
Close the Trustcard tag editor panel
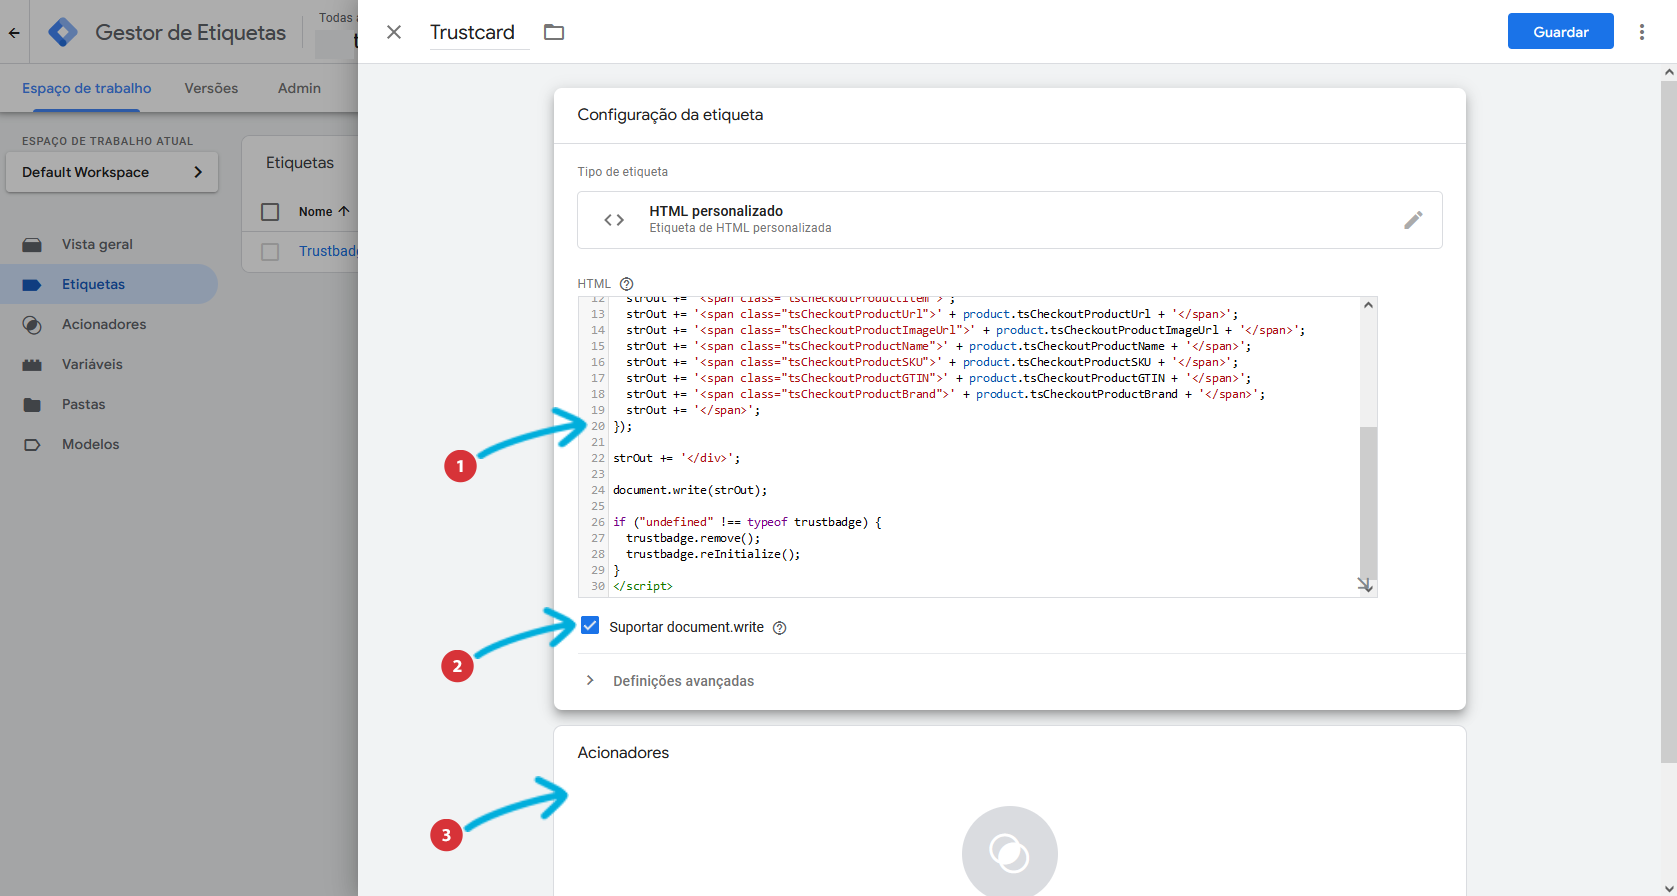394,32
